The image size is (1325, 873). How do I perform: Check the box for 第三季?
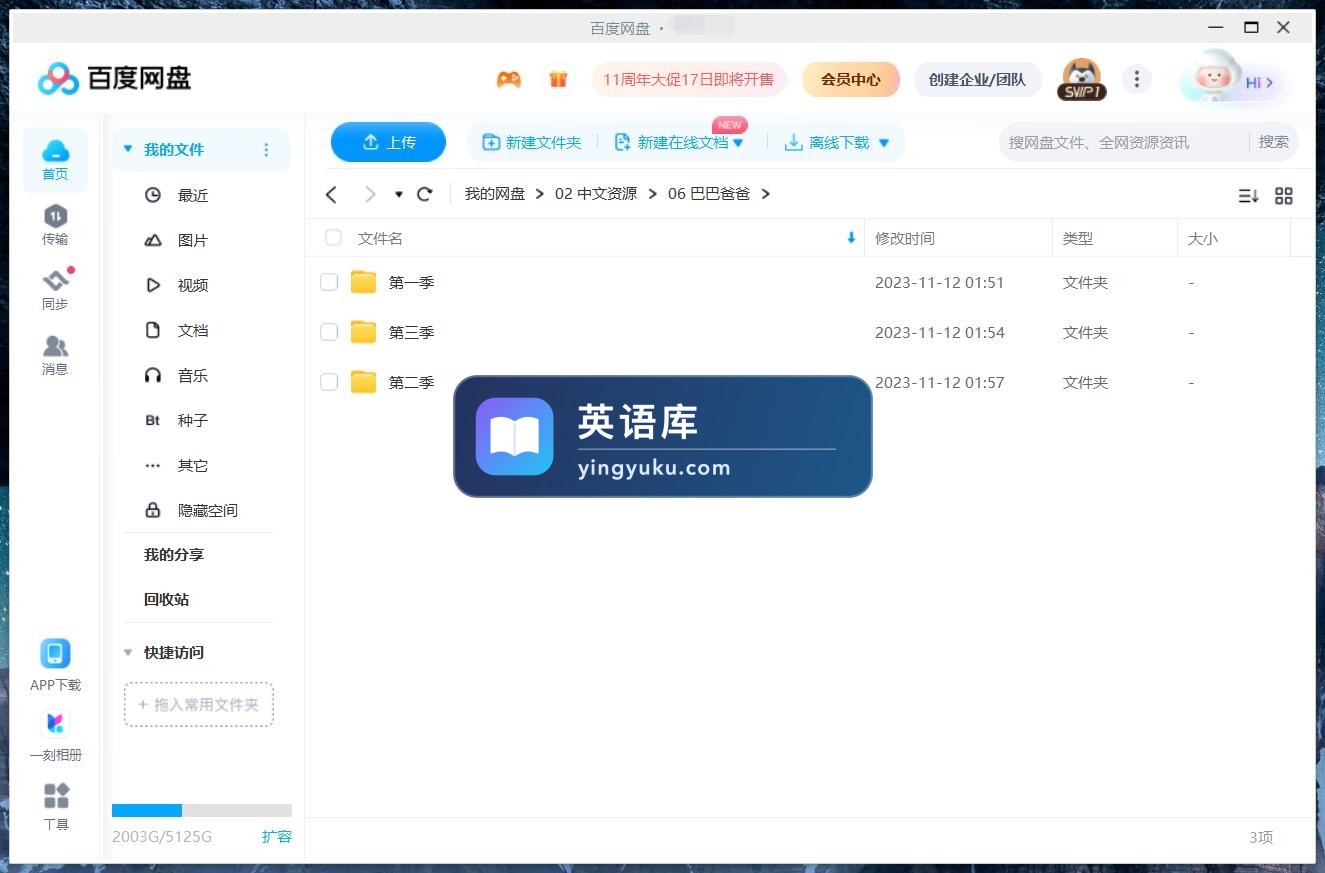[329, 332]
